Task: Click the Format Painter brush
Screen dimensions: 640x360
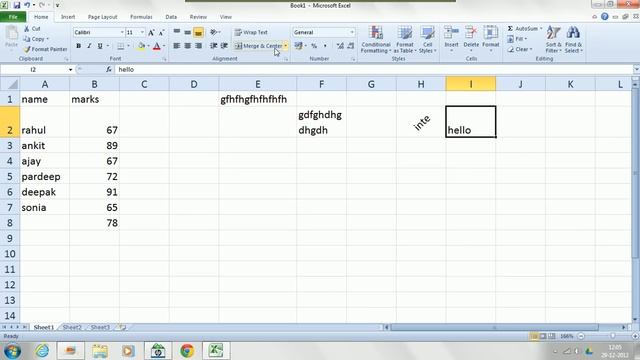Action: (x=27, y=49)
